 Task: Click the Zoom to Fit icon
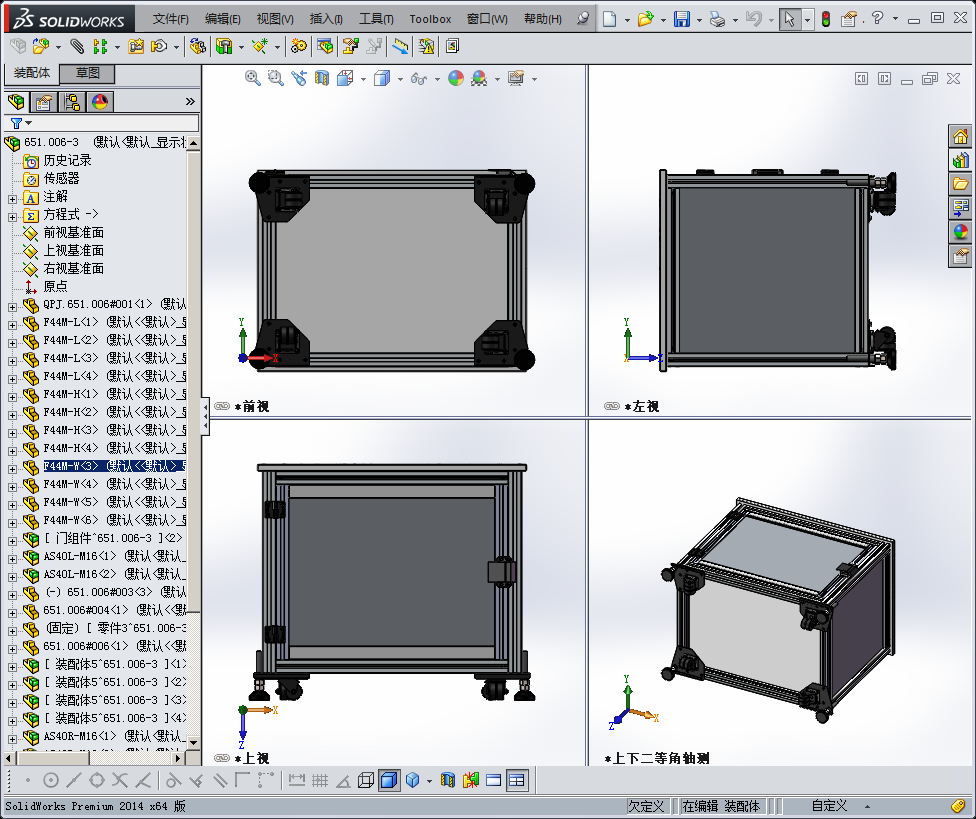point(252,78)
